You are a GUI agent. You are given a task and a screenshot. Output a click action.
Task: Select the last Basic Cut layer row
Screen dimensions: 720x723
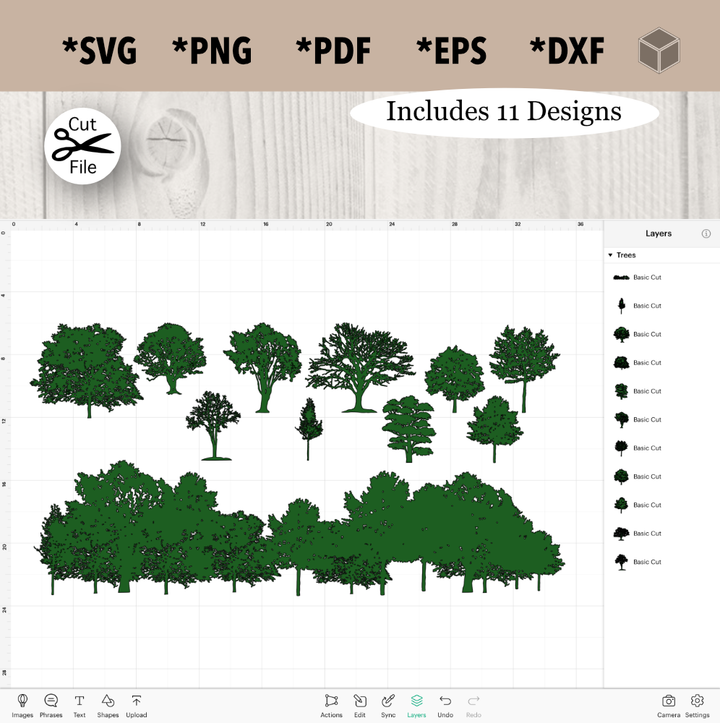[662, 562]
